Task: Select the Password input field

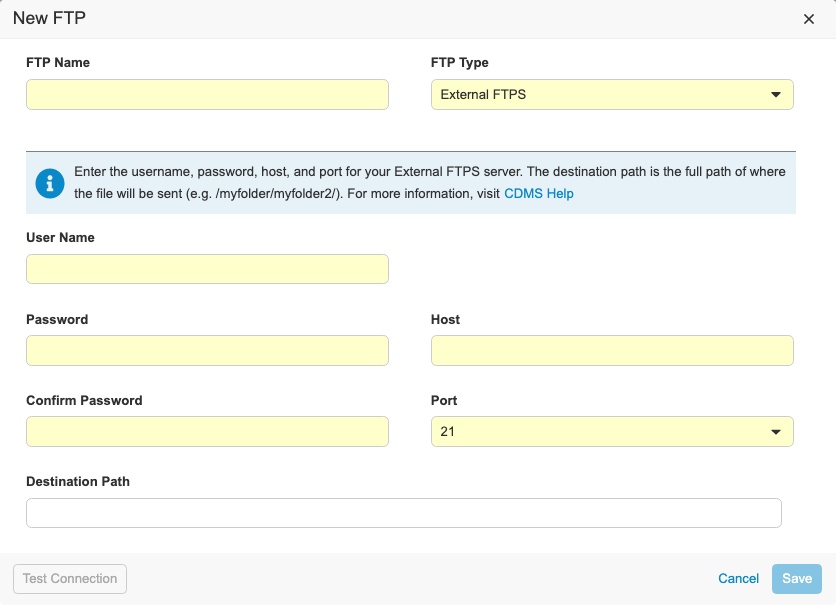Action: [207, 351]
